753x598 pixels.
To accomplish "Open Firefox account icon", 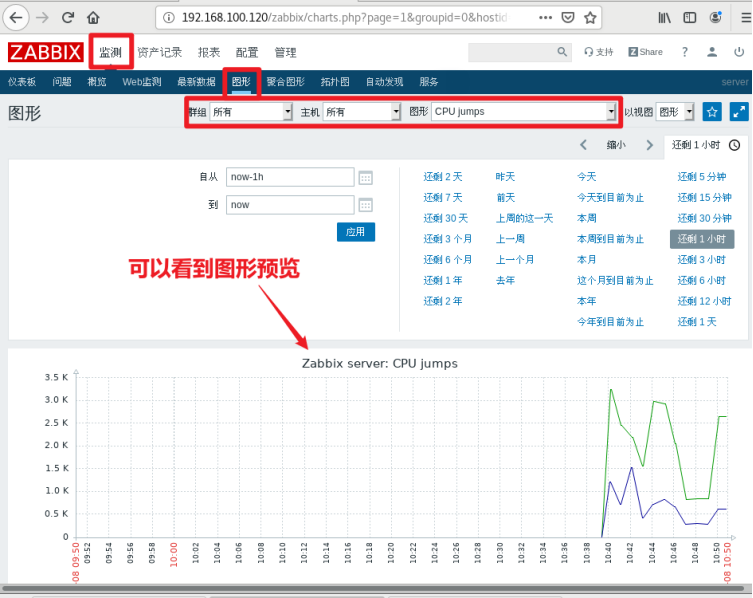I will pyautogui.click(x=716, y=18).
